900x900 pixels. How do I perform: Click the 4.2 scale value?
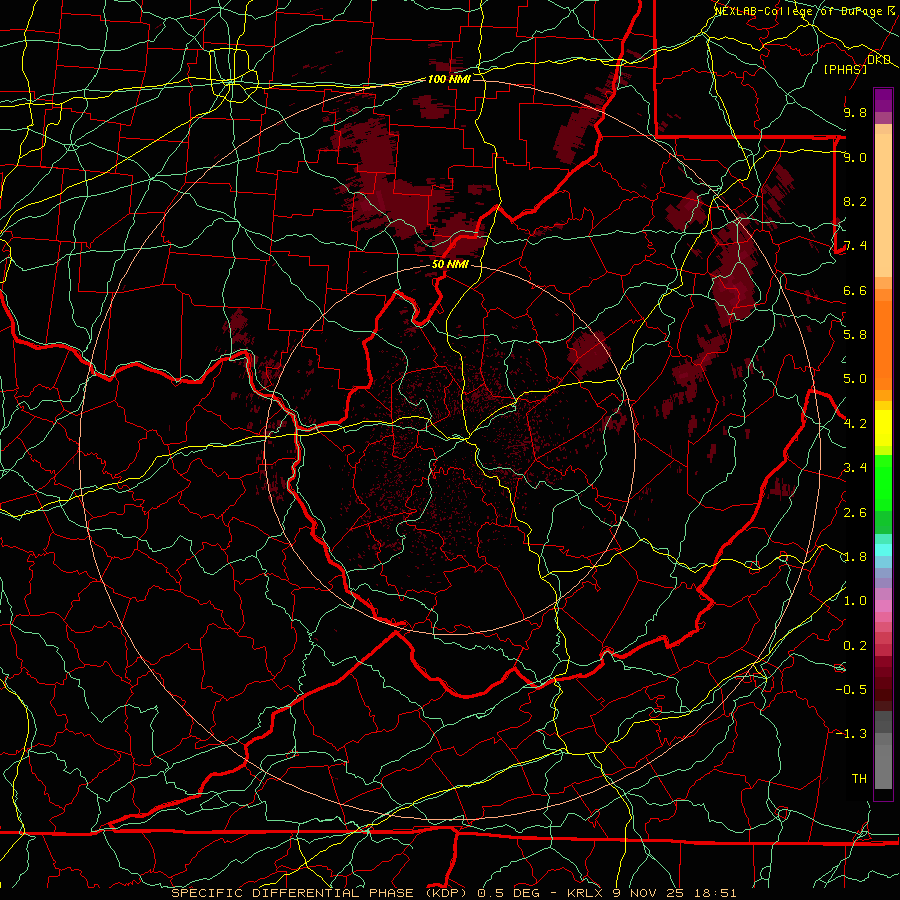855,424
